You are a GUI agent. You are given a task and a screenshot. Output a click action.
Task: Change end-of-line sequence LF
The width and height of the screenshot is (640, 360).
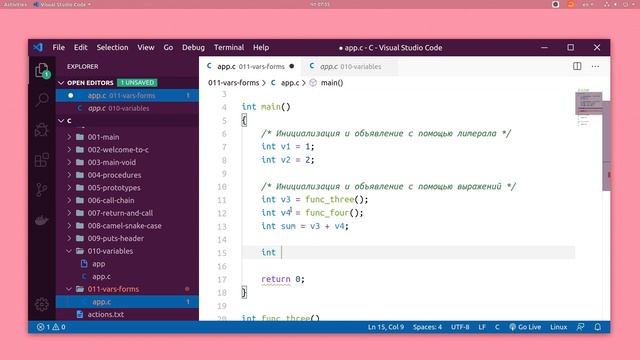(x=482, y=327)
